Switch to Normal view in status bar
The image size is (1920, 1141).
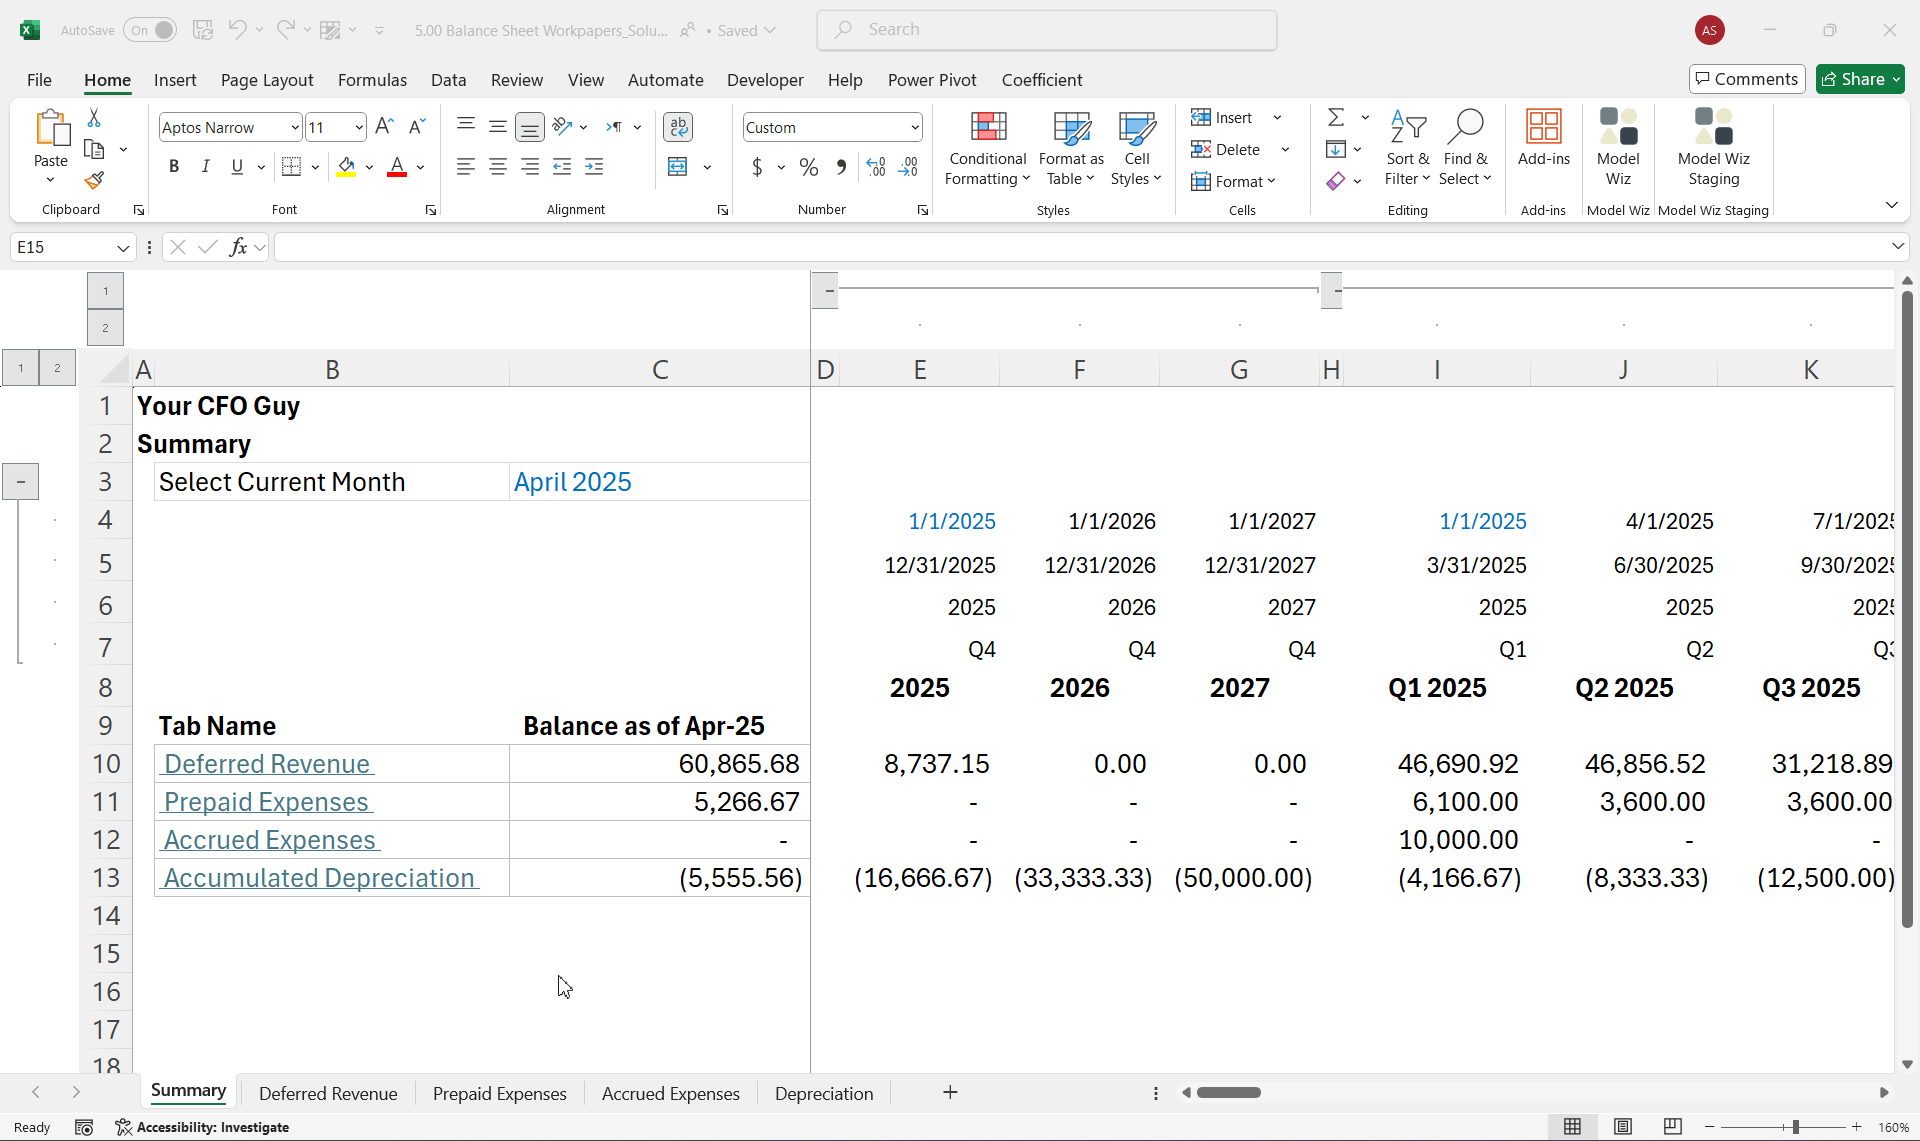pyautogui.click(x=1572, y=1127)
